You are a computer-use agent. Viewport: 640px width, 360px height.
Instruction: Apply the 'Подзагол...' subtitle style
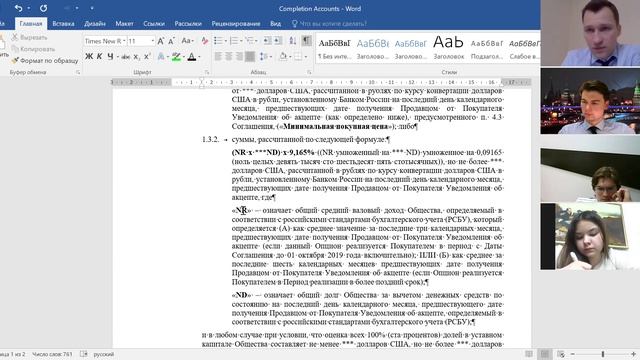[x=487, y=49]
